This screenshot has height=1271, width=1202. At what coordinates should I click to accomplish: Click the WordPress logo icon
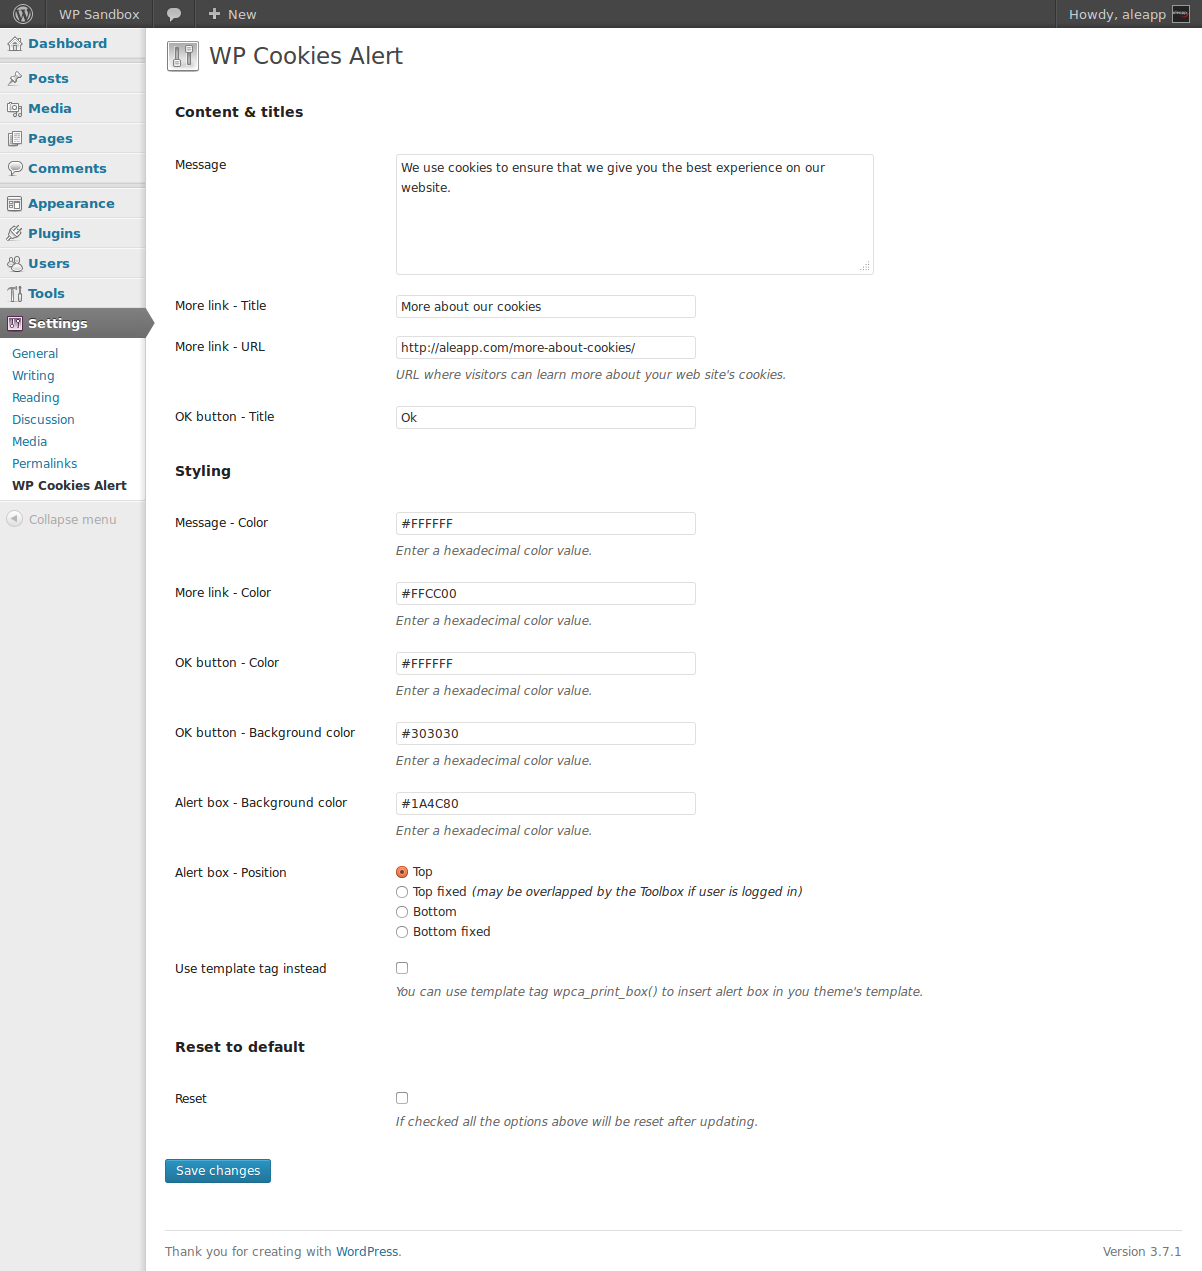click(x=23, y=14)
